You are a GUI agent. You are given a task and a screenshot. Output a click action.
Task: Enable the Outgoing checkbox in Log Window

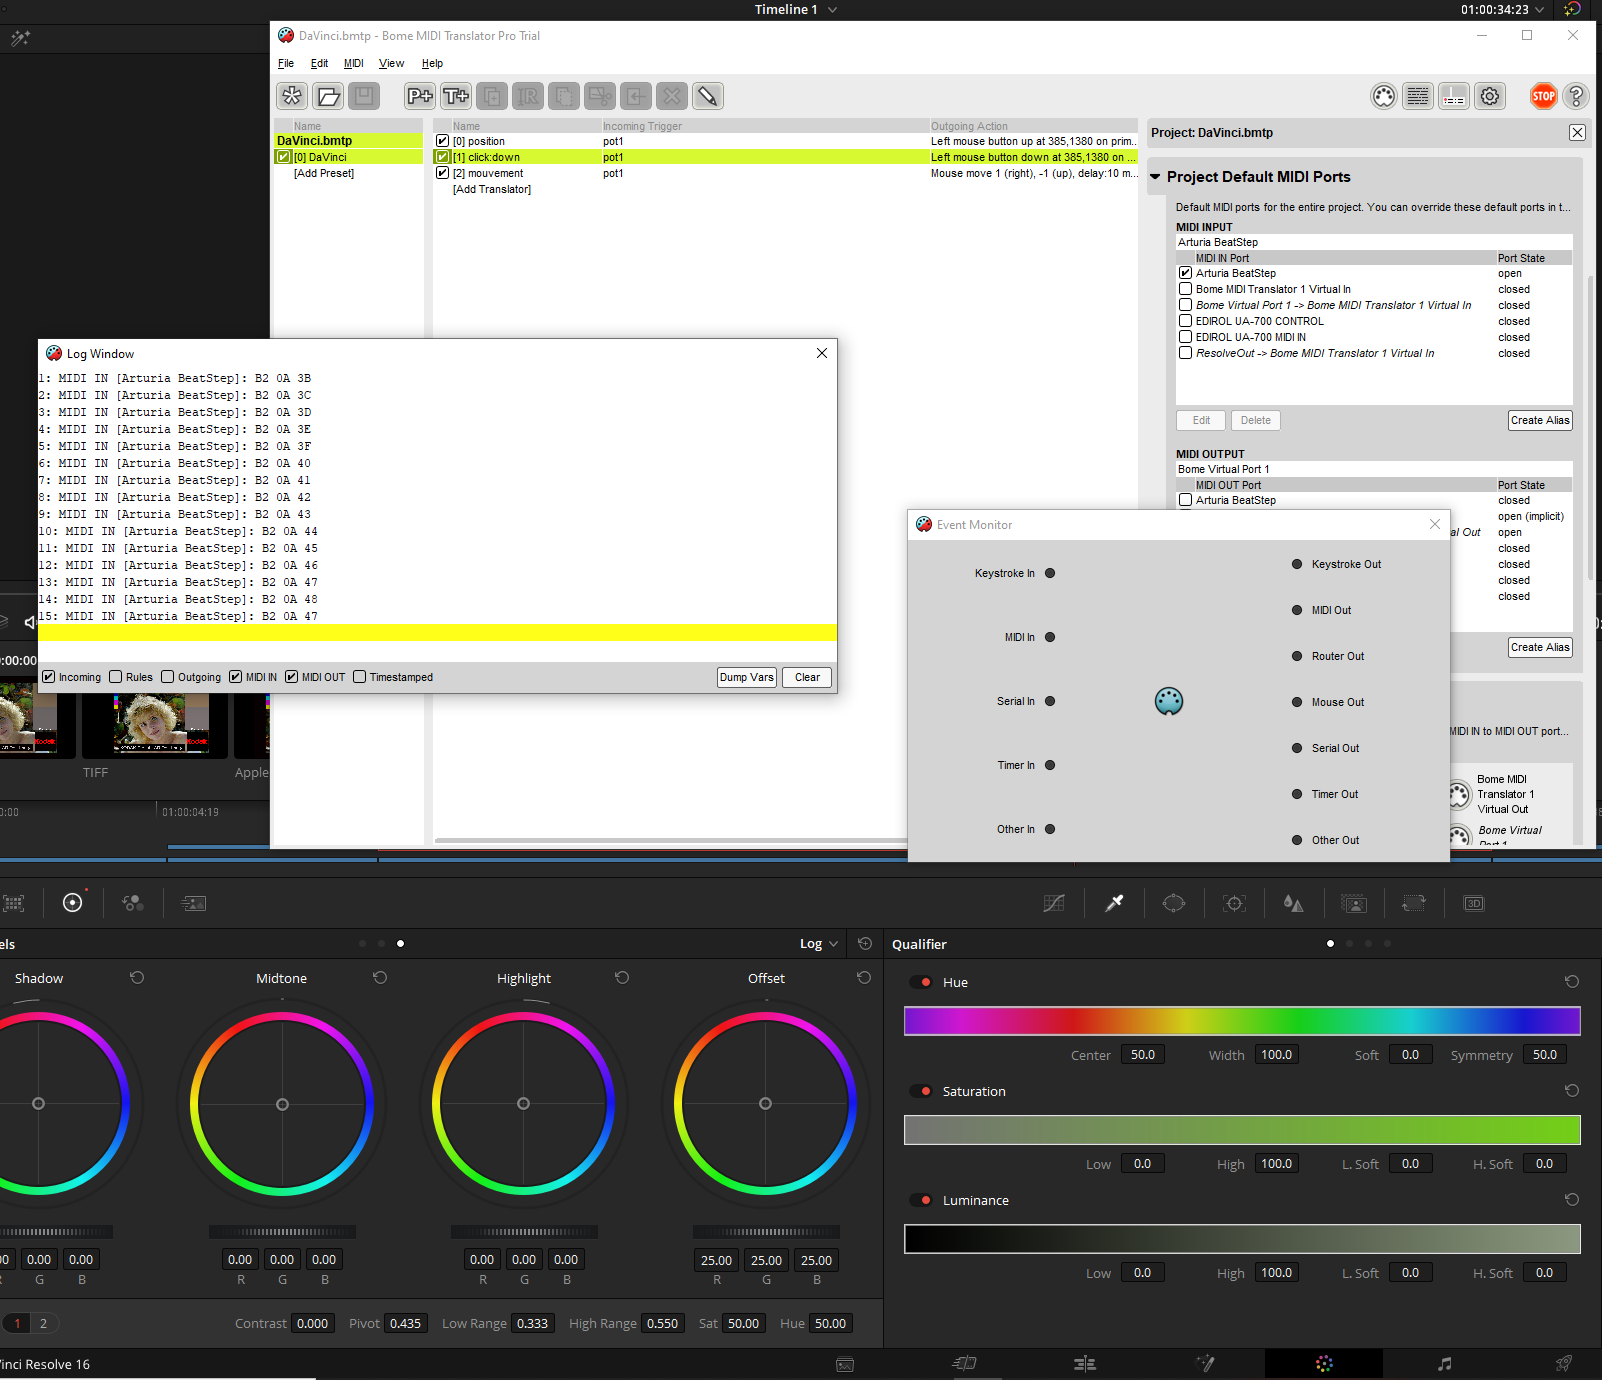(167, 677)
